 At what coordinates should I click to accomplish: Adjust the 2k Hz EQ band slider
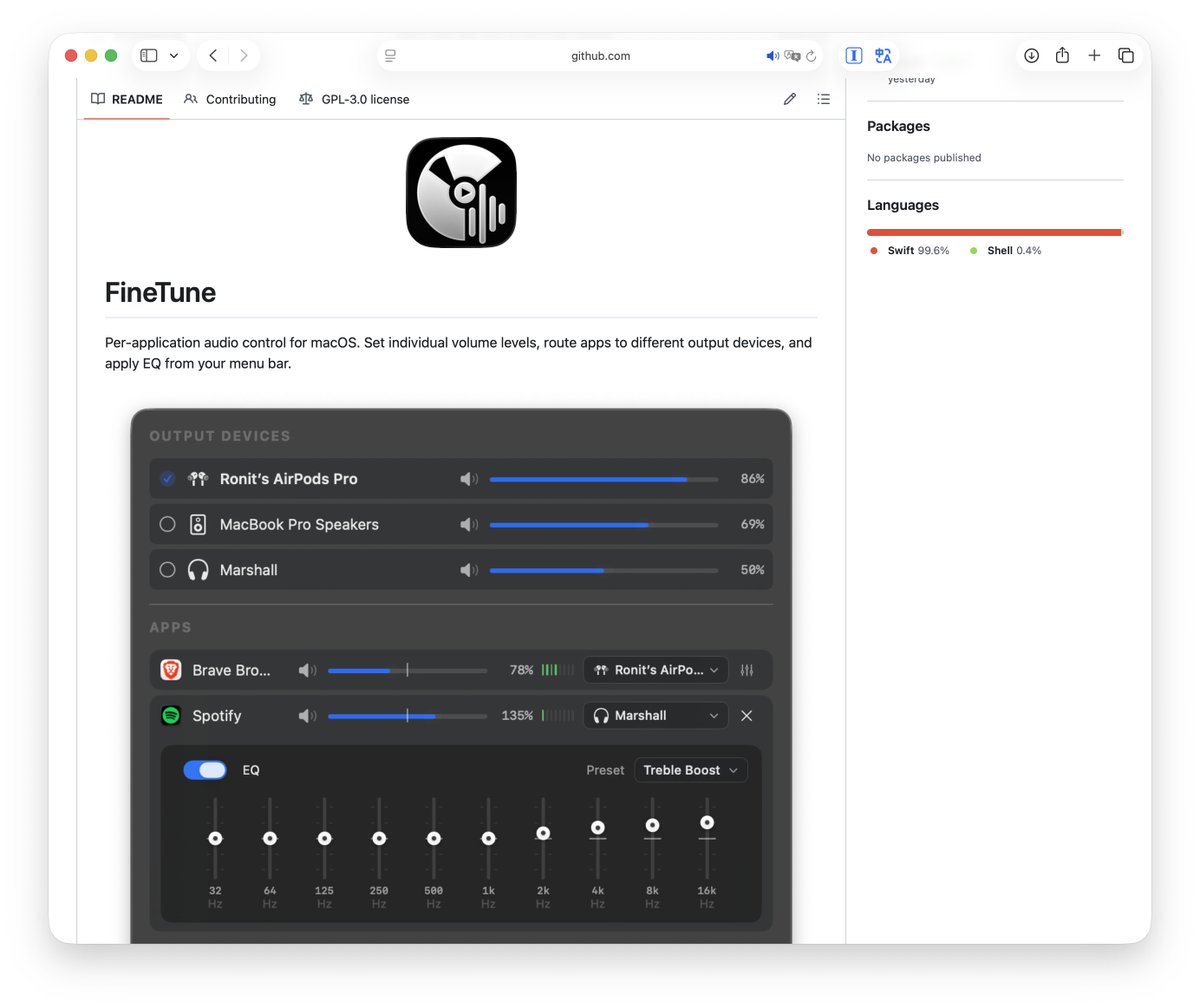pos(543,838)
